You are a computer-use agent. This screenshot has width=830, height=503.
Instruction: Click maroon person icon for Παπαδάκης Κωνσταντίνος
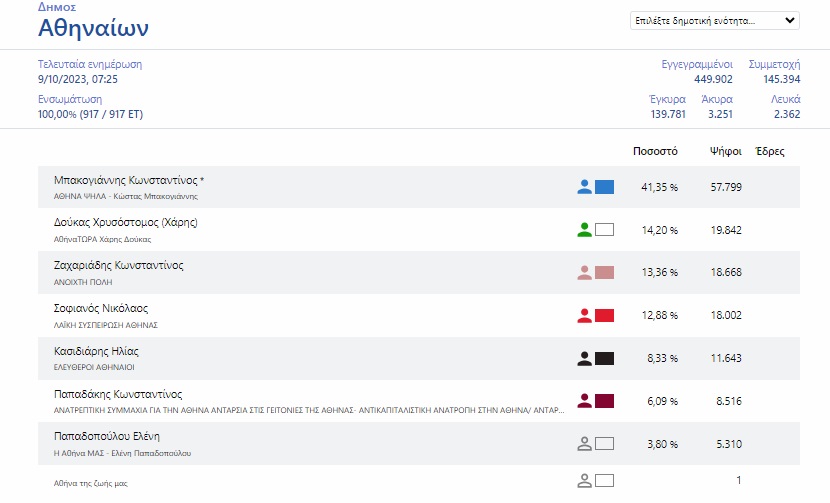[585, 401]
